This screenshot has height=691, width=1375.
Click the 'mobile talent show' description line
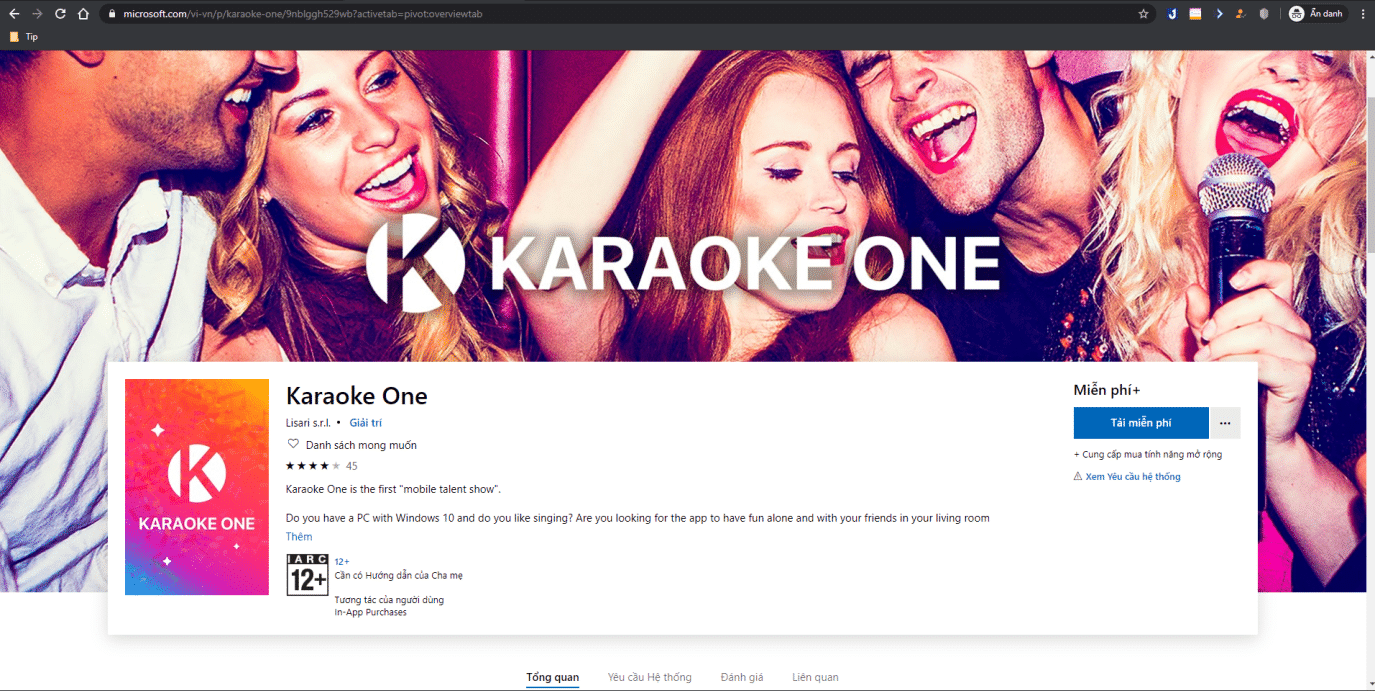[393, 489]
